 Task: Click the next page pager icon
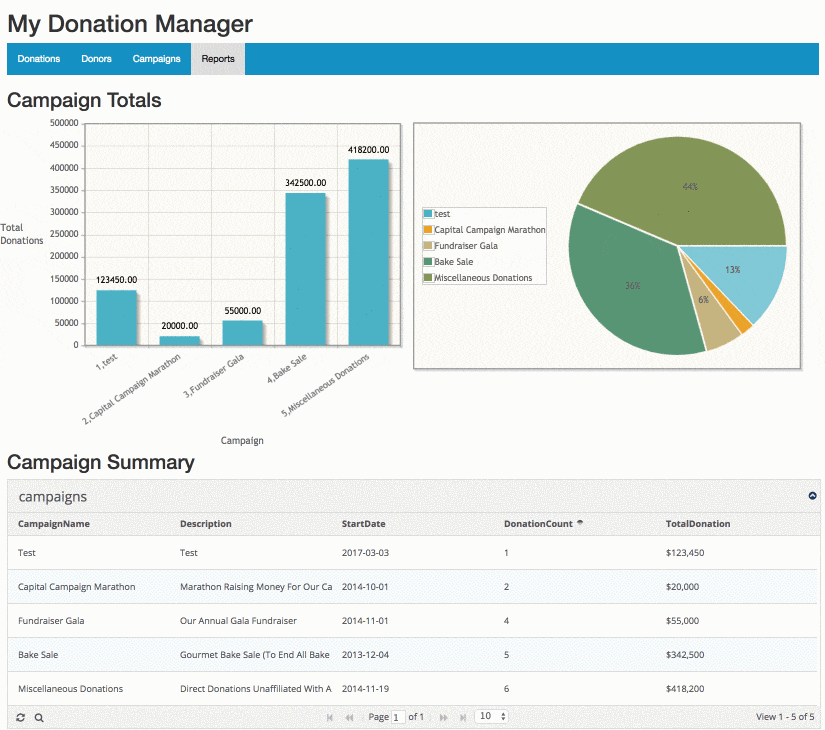click(x=444, y=717)
